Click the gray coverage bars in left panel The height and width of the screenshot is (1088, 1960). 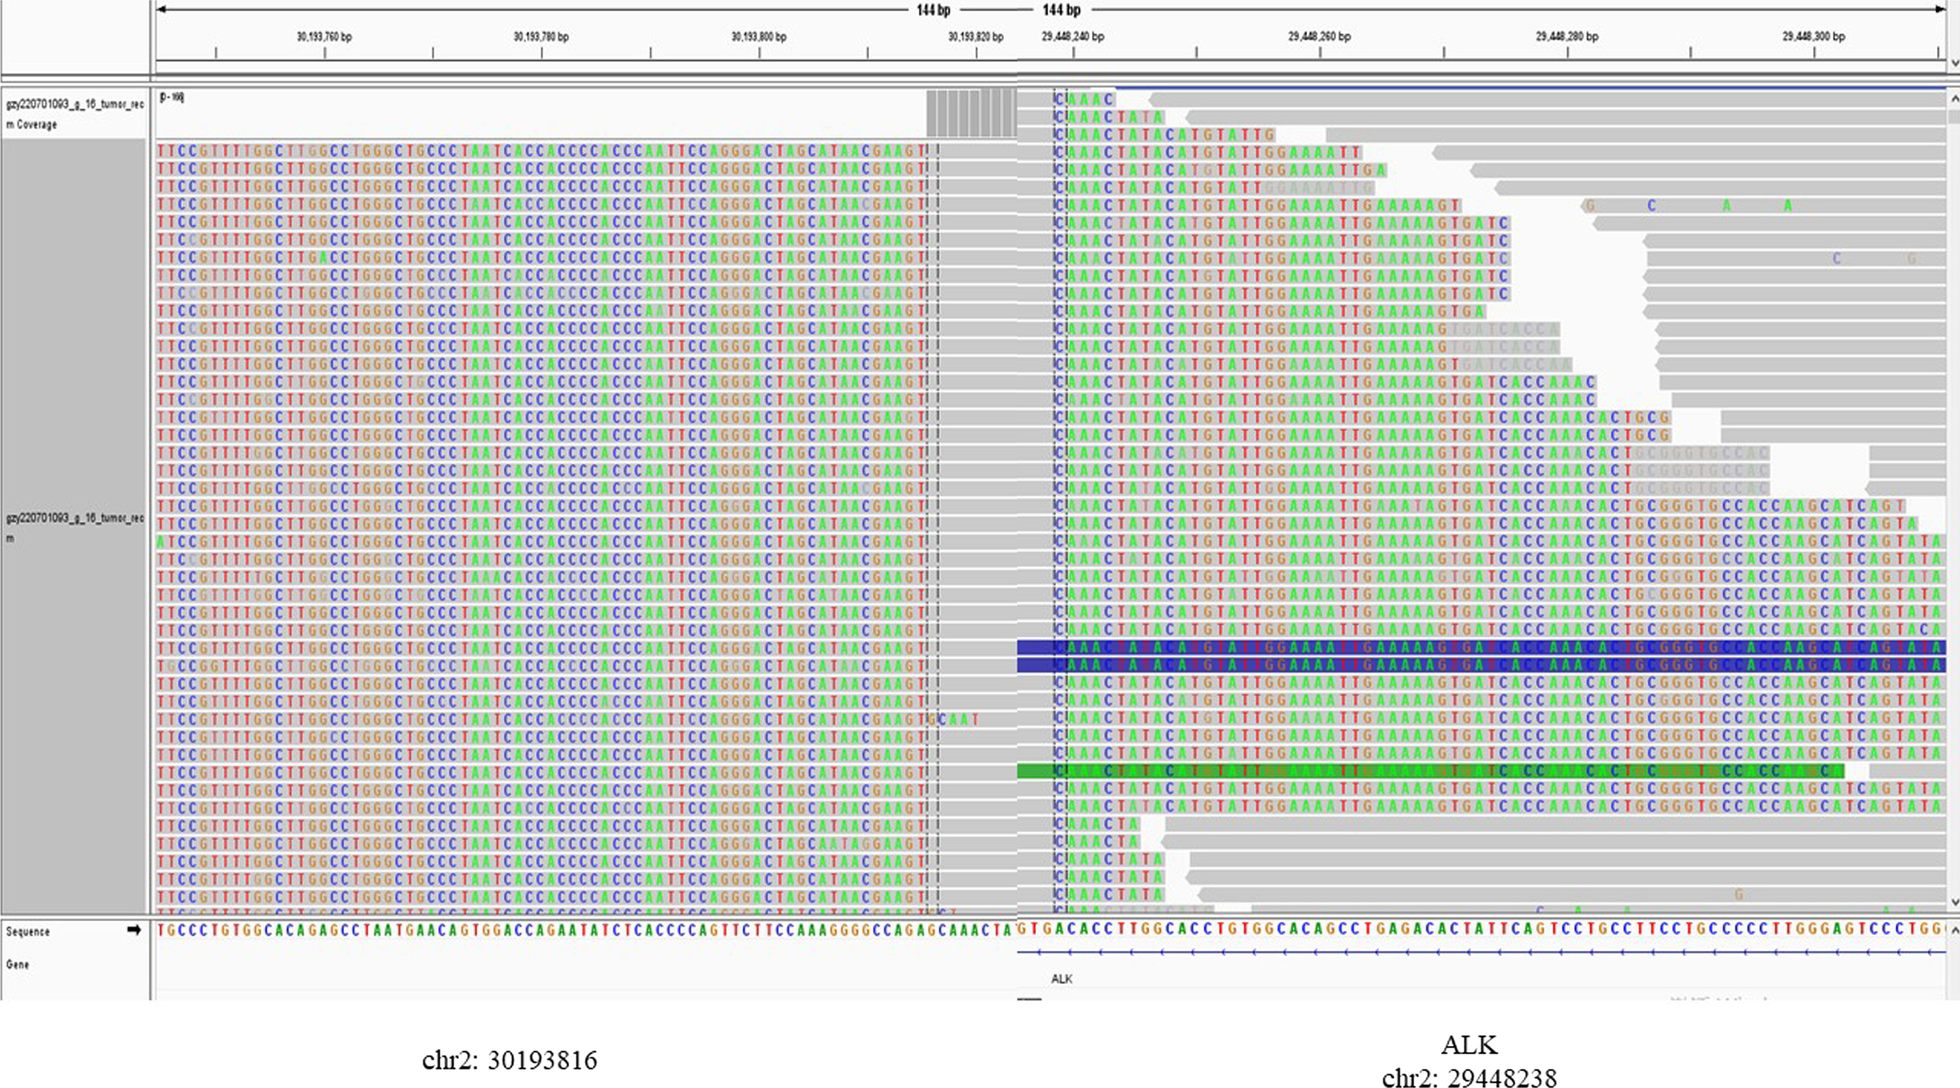pos(971,113)
